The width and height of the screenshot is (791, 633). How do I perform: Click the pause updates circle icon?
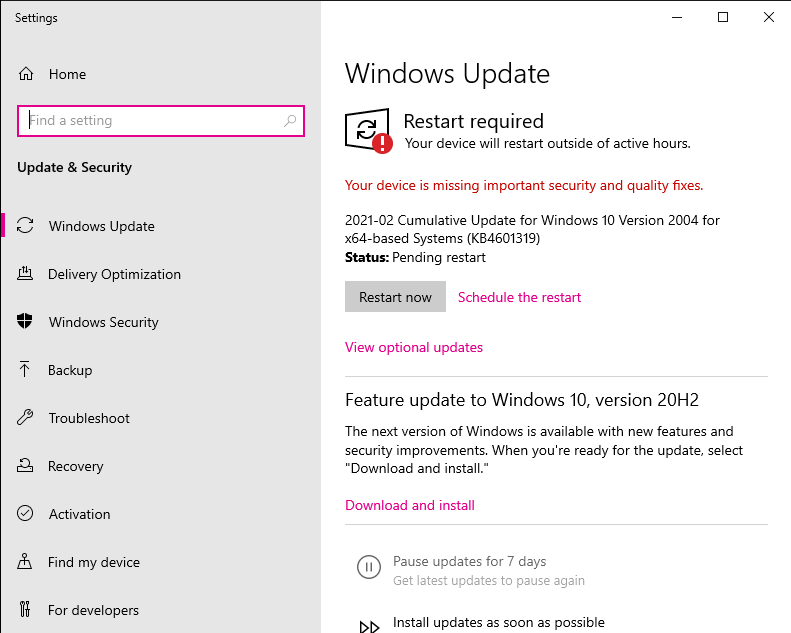point(369,567)
